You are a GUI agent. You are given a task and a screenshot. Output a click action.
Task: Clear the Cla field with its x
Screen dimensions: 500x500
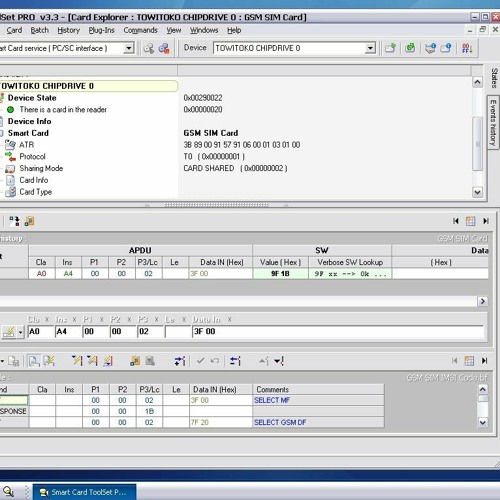coord(47,320)
